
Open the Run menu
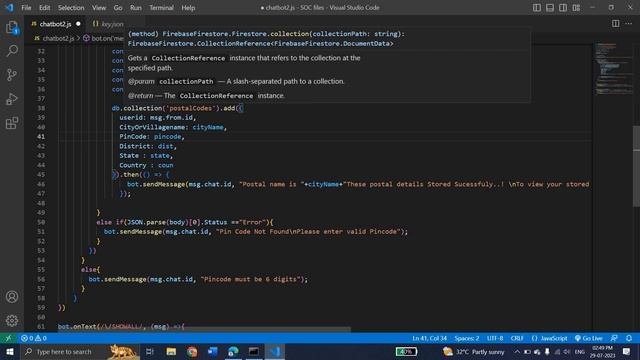[136, 7]
